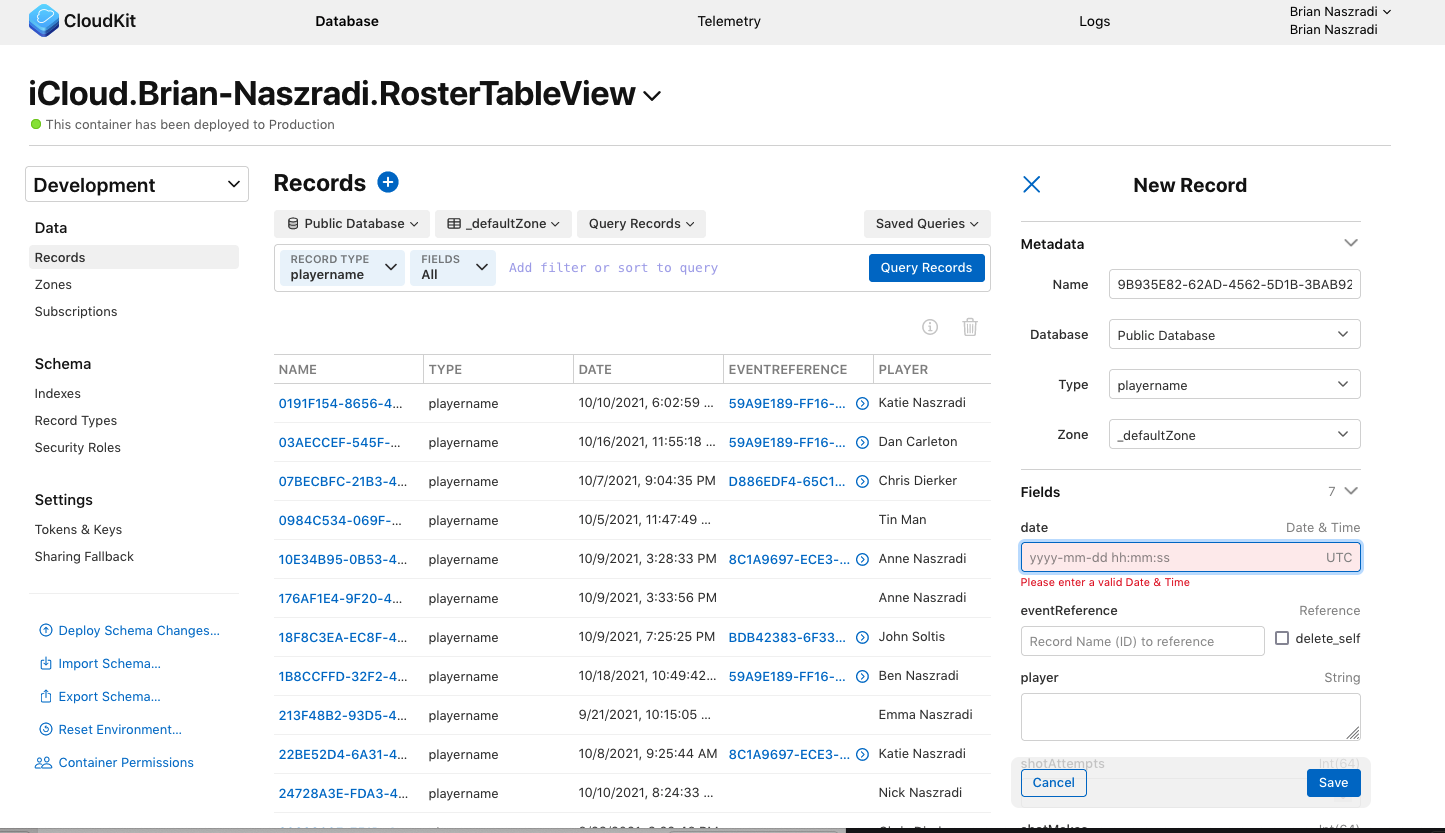
Task: Click the blue Query Records button
Action: tap(927, 267)
